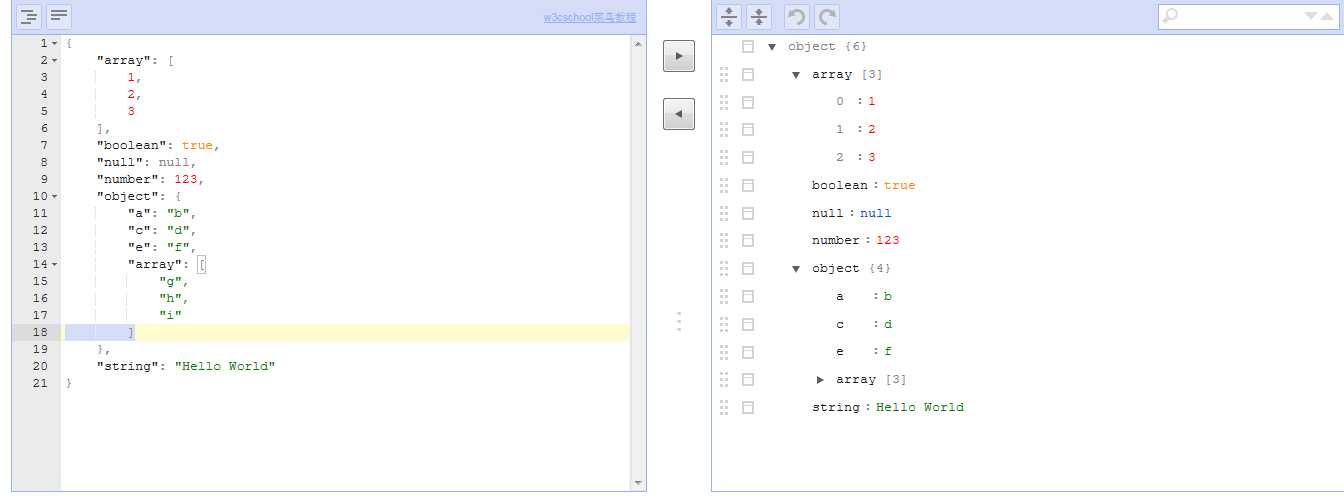This screenshot has height=496, width=1344.
Task: Click the square box on the object {4} row
Action: (x=747, y=268)
